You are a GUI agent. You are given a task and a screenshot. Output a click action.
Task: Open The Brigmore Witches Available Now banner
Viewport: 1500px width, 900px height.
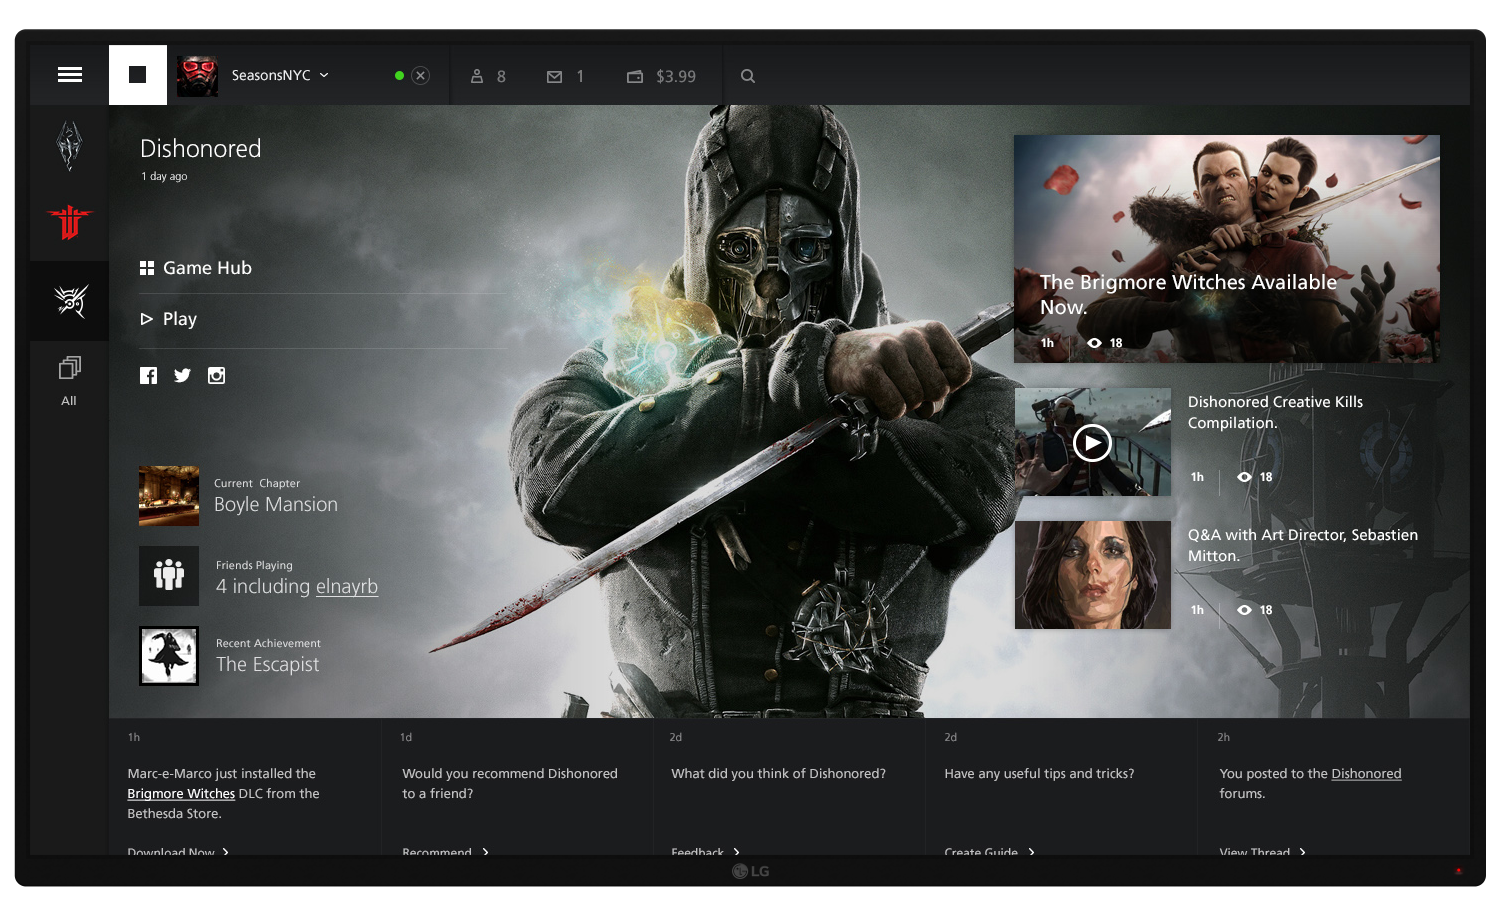1227,249
